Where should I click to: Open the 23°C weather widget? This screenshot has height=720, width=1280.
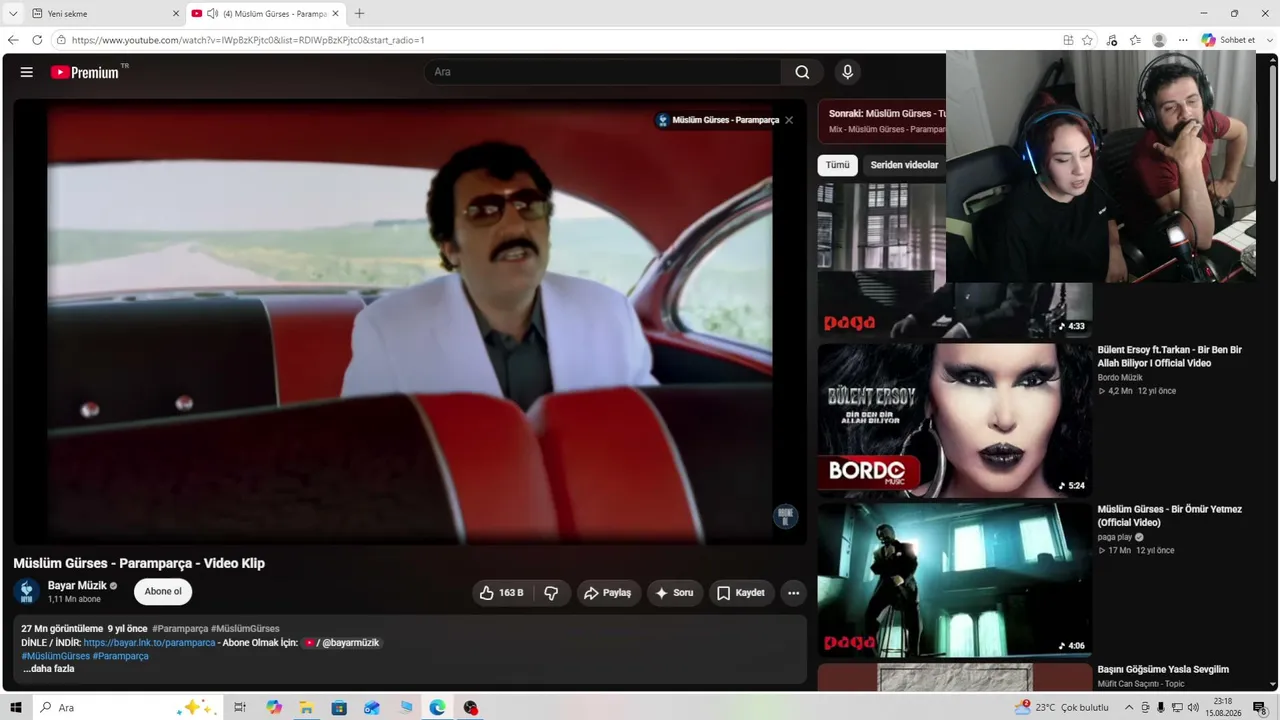tap(1061, 708)
